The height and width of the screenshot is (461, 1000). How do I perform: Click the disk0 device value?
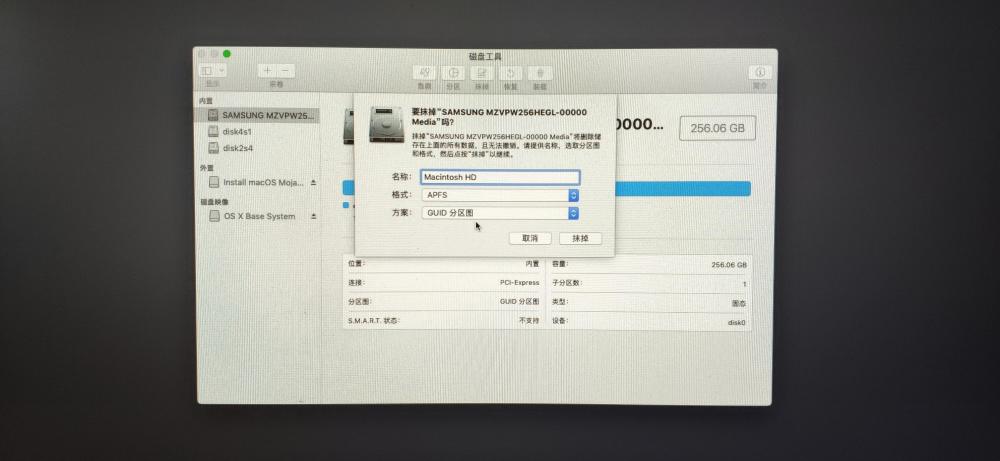(737, 323)
